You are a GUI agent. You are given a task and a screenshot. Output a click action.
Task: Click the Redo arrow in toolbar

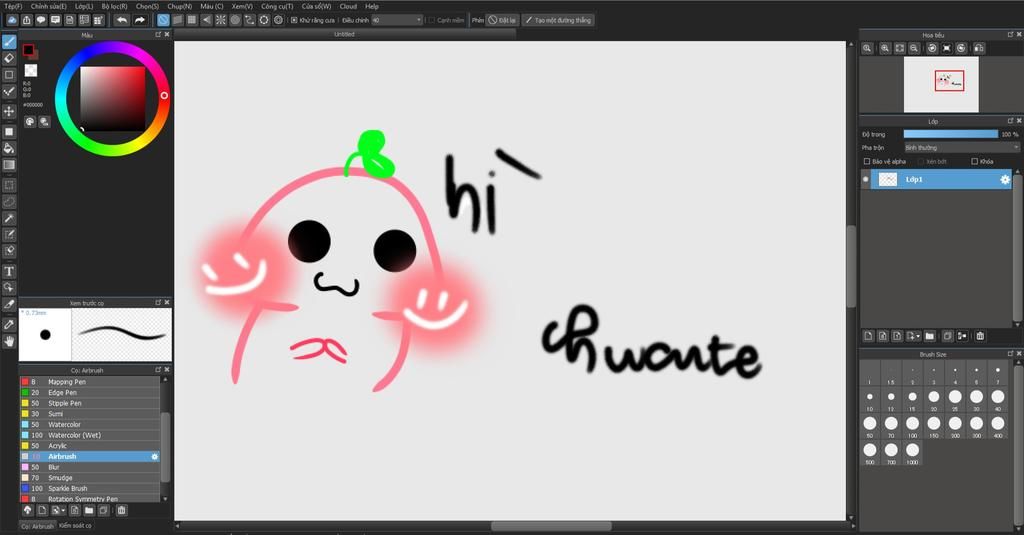tap(139, 20)
